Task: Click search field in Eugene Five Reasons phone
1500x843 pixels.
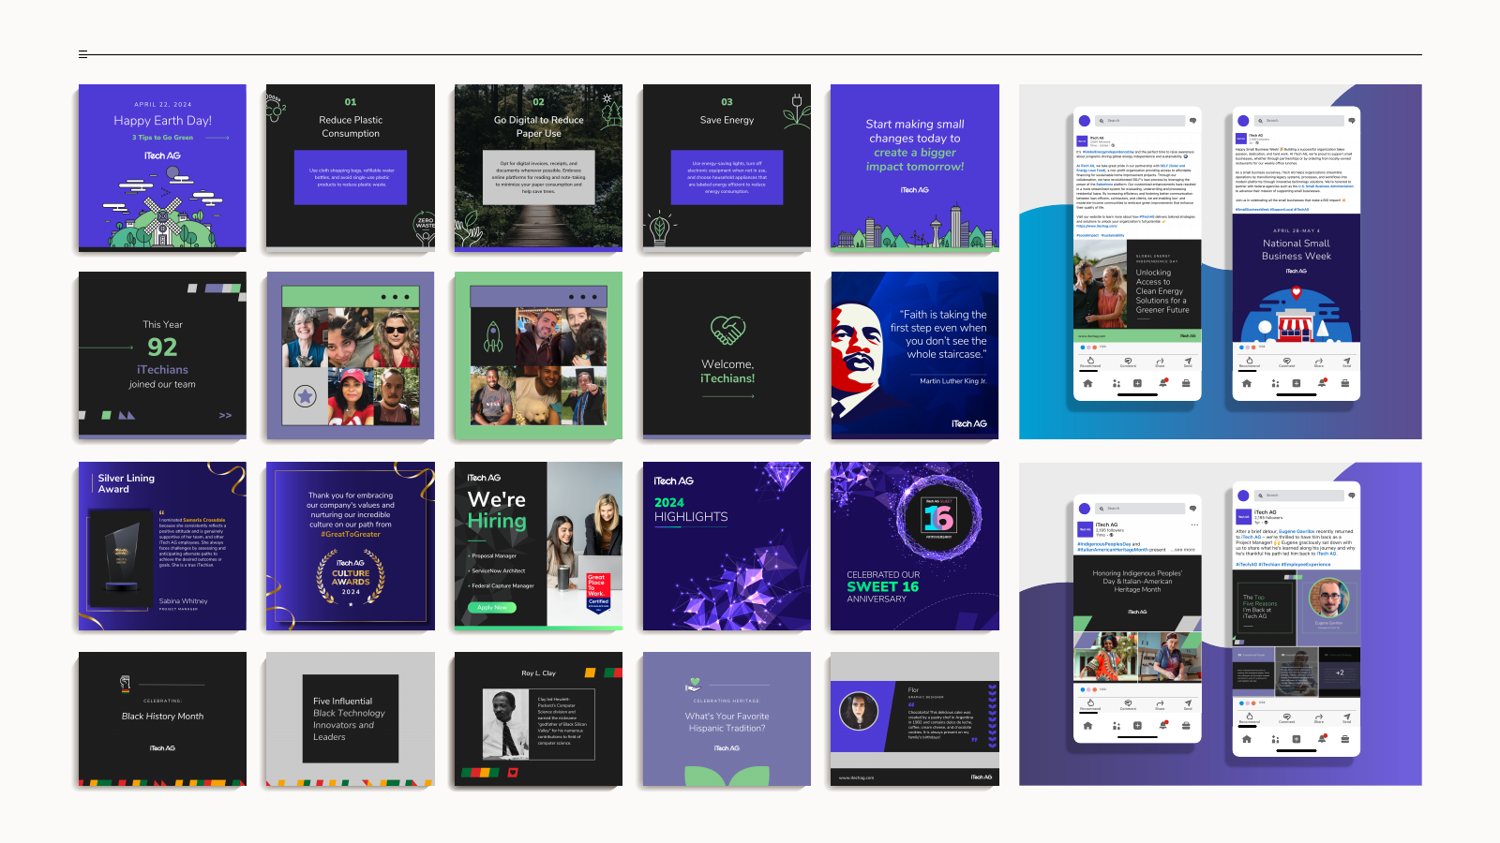Action: click(x=1300, y=495)
